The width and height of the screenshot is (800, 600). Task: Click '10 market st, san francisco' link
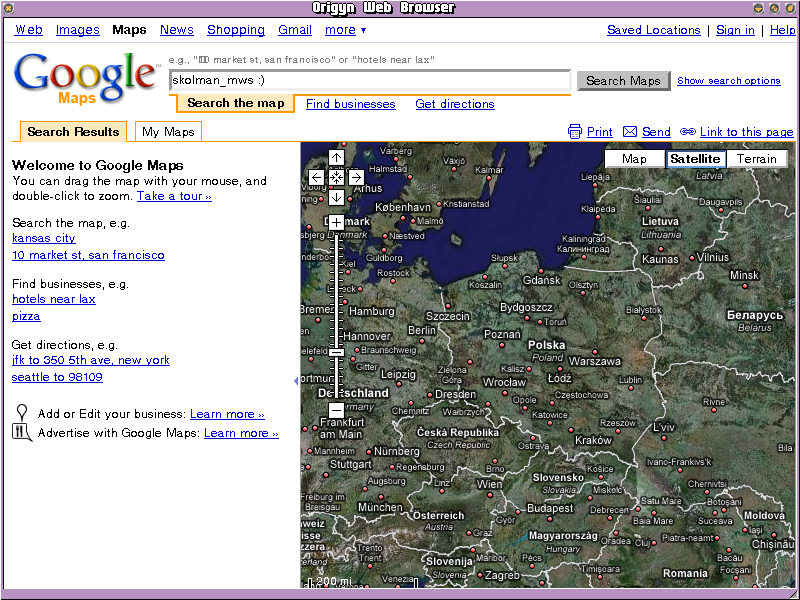[88, 255]
